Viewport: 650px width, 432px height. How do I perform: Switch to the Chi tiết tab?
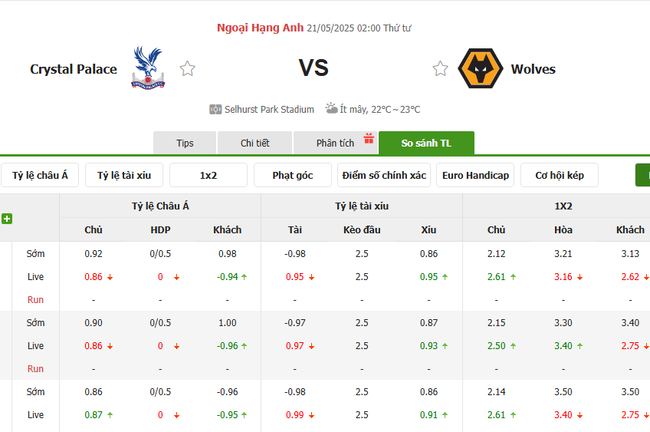click(255, 143)
